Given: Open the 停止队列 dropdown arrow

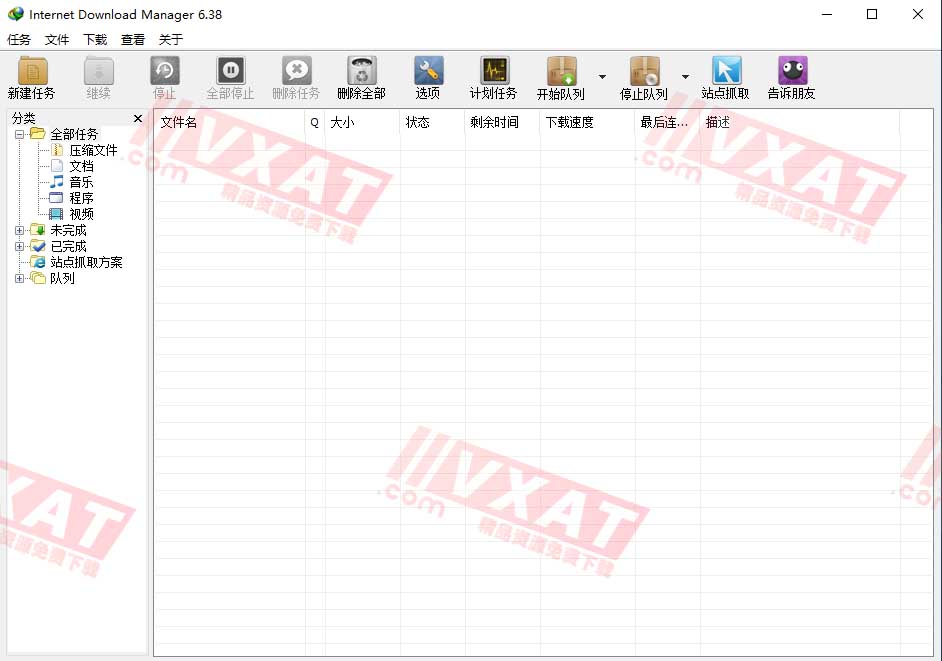Looking at the screenshot, I should 686,78.
